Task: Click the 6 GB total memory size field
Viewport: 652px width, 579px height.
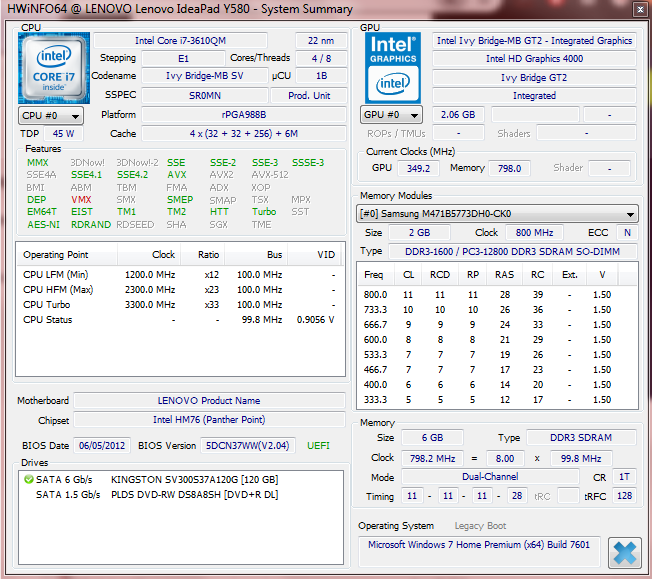Action: (432, 438)
